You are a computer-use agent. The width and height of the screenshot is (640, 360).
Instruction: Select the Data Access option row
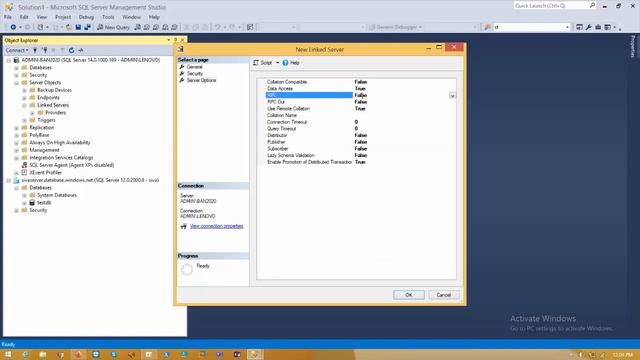click(356, 89)
